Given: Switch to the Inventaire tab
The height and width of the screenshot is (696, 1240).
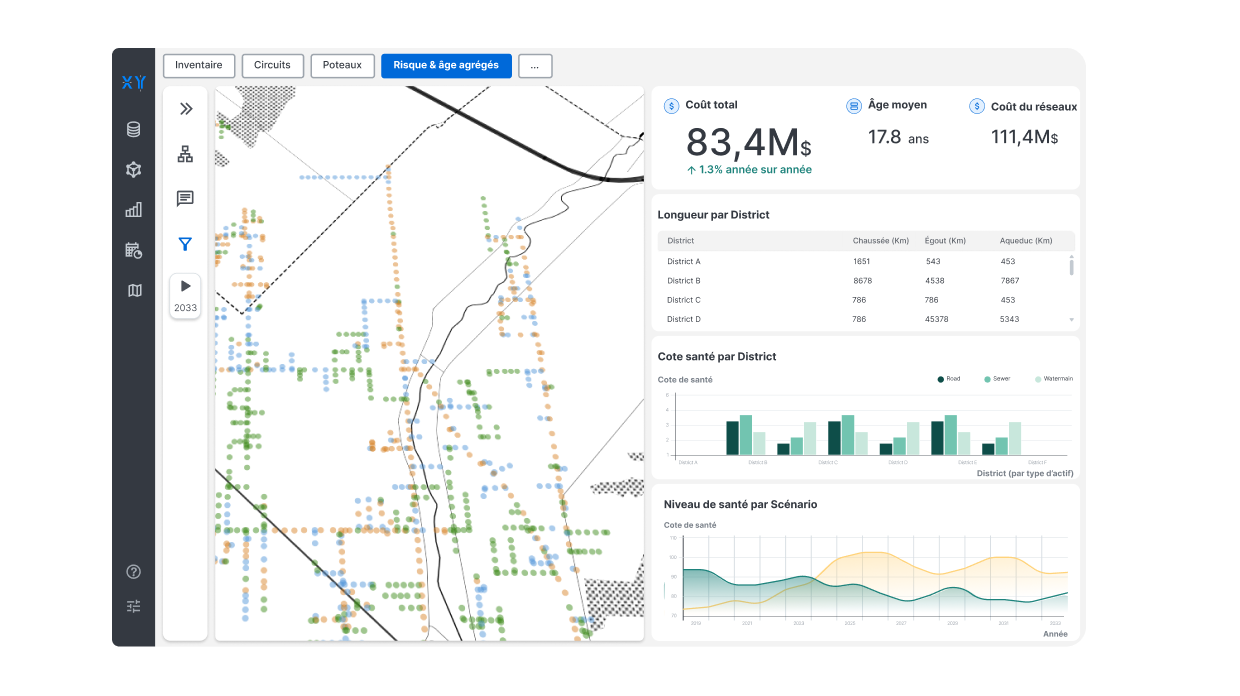Looking at the screenshot, I should coord(199,66).
